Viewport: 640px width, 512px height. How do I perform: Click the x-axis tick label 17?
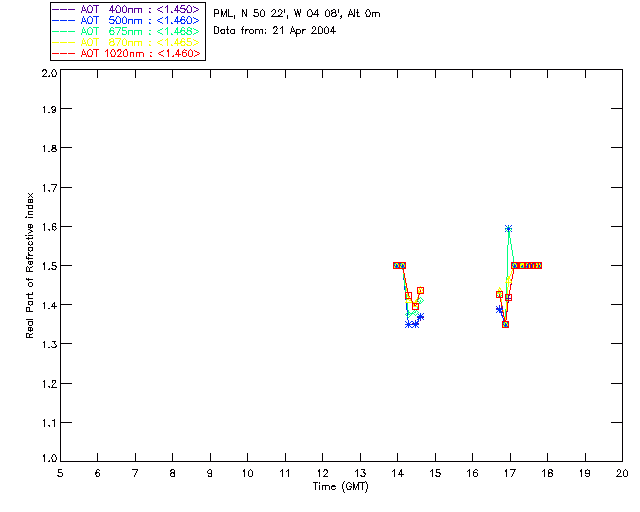[510, 474]
